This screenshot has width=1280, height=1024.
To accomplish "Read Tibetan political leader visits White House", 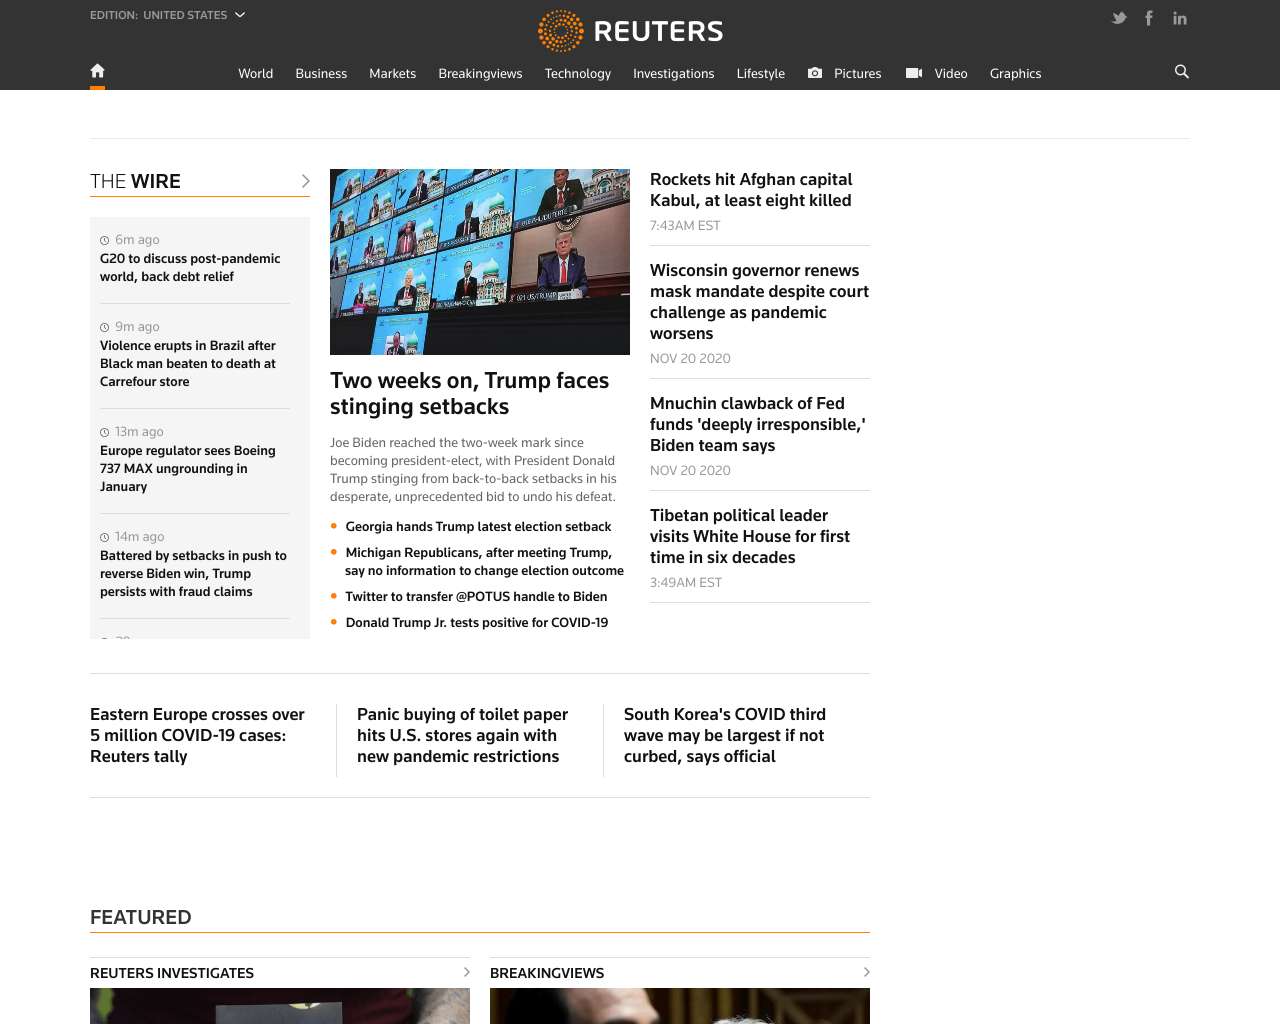I will pos(750,537).
